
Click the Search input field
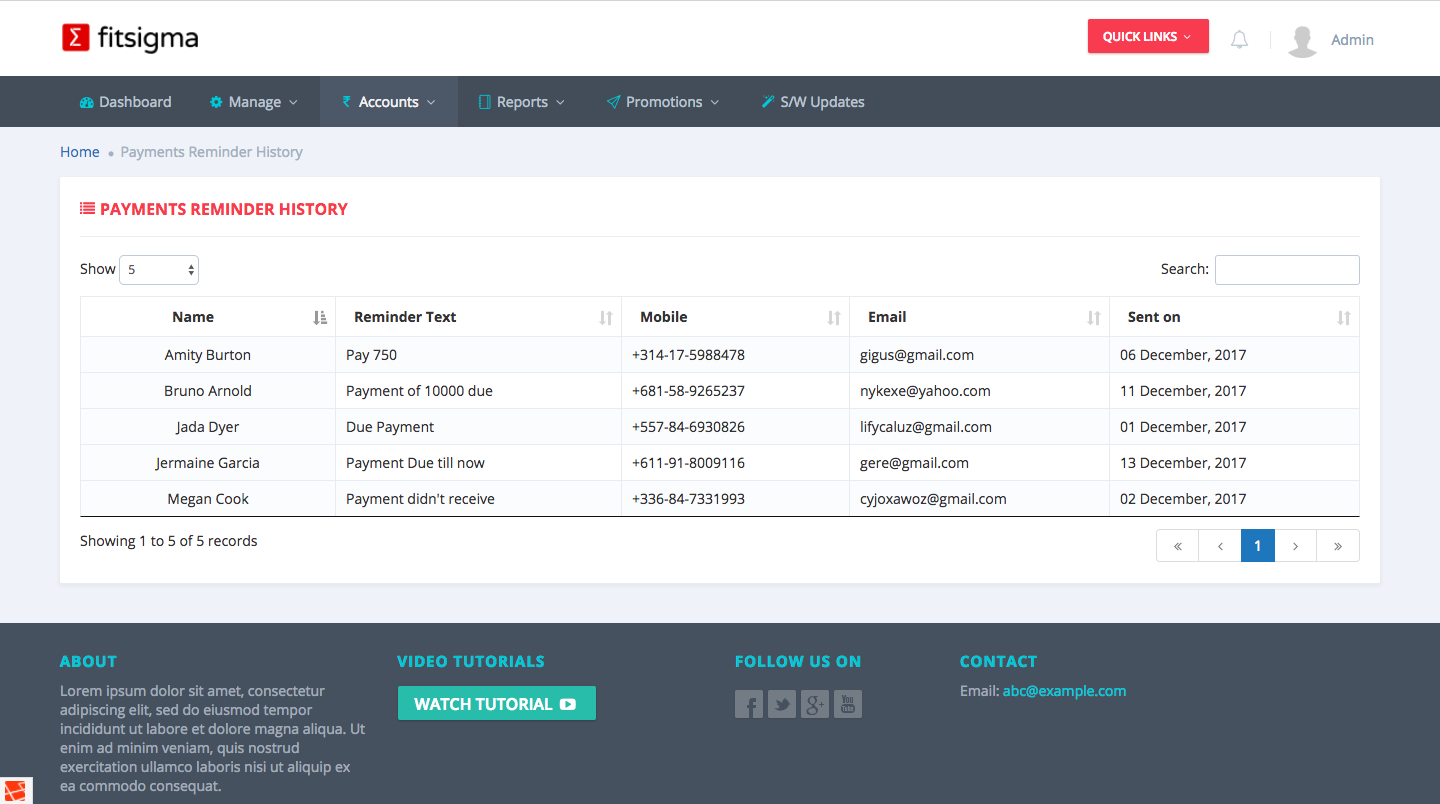(1287, 270)
